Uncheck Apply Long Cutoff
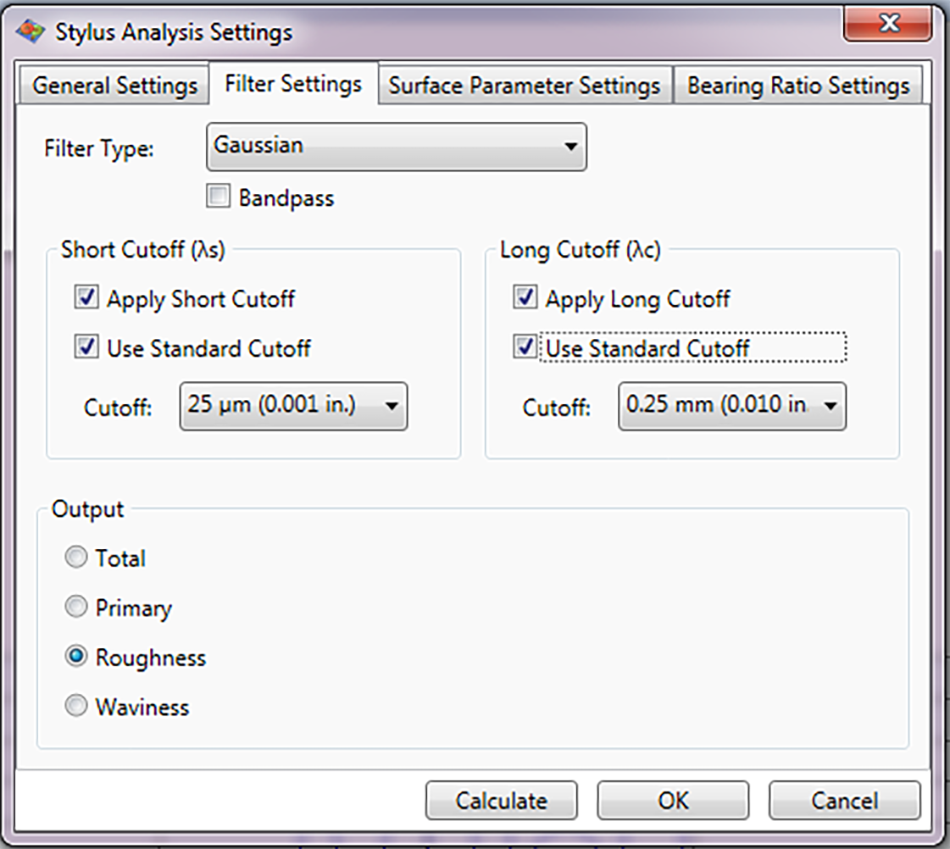This screenshot has width=950, height=849. [x=525, y=298]
